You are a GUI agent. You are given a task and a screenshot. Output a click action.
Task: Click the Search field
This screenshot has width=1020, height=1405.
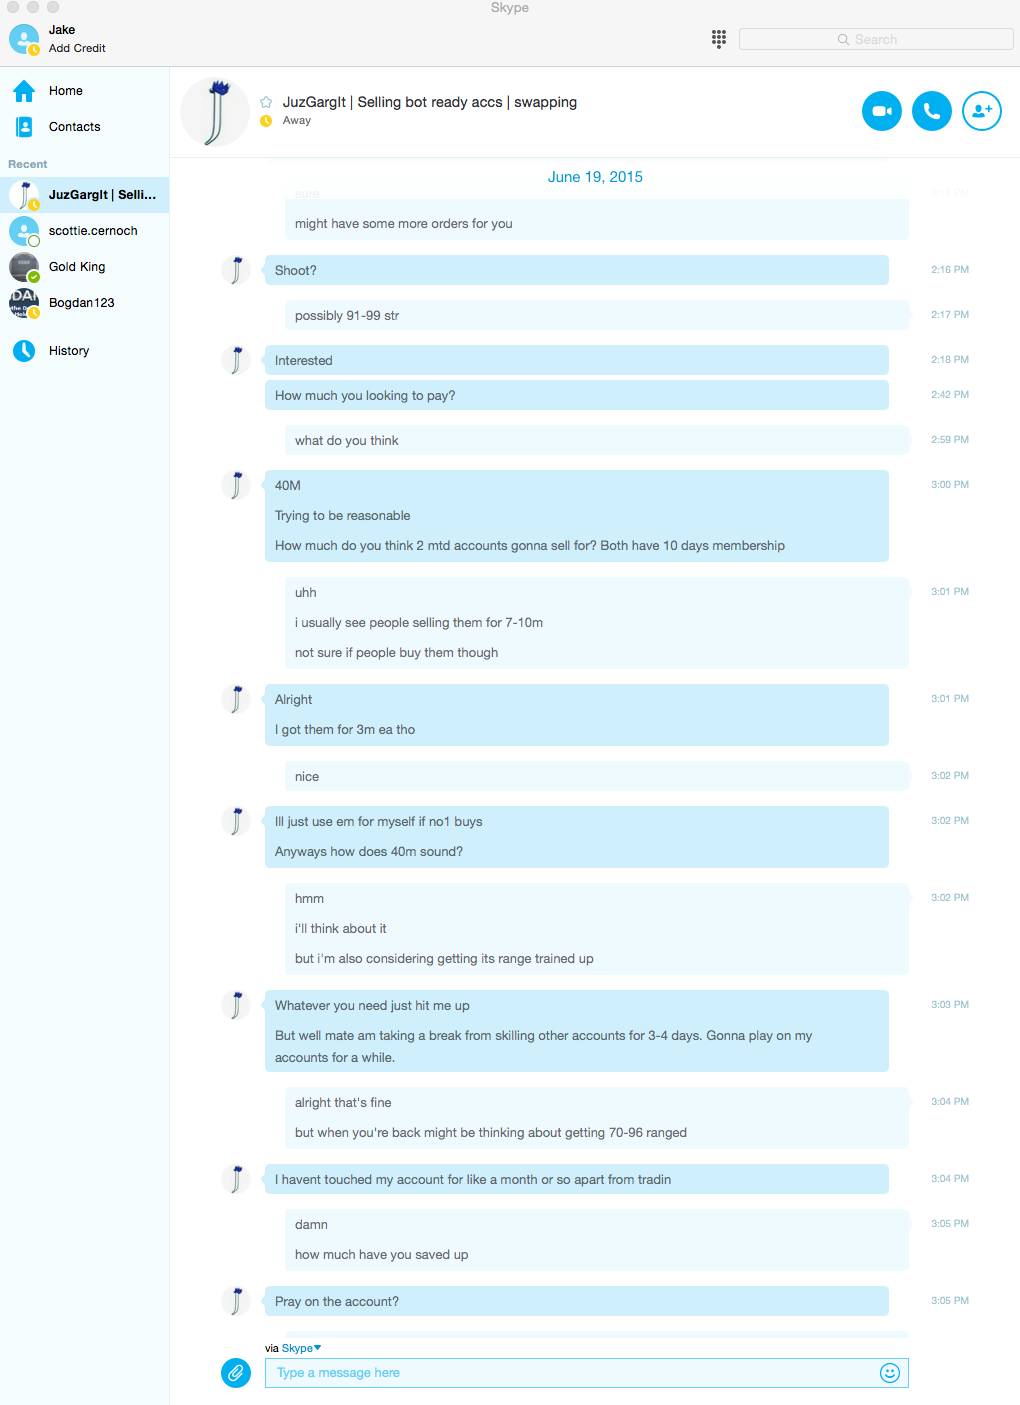click(x=876, y=39)
